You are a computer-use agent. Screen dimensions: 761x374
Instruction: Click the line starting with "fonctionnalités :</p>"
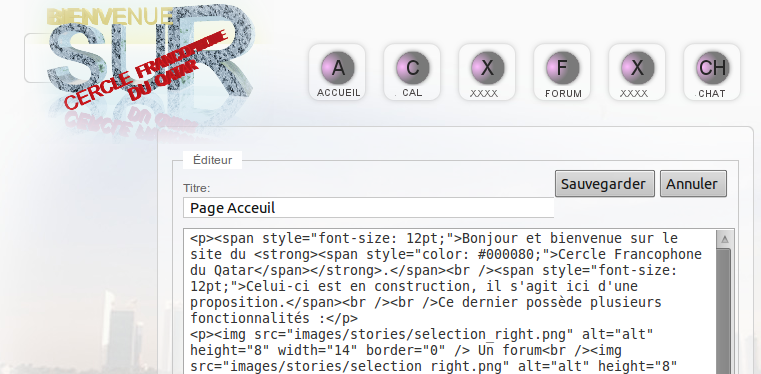coord(274,319)
